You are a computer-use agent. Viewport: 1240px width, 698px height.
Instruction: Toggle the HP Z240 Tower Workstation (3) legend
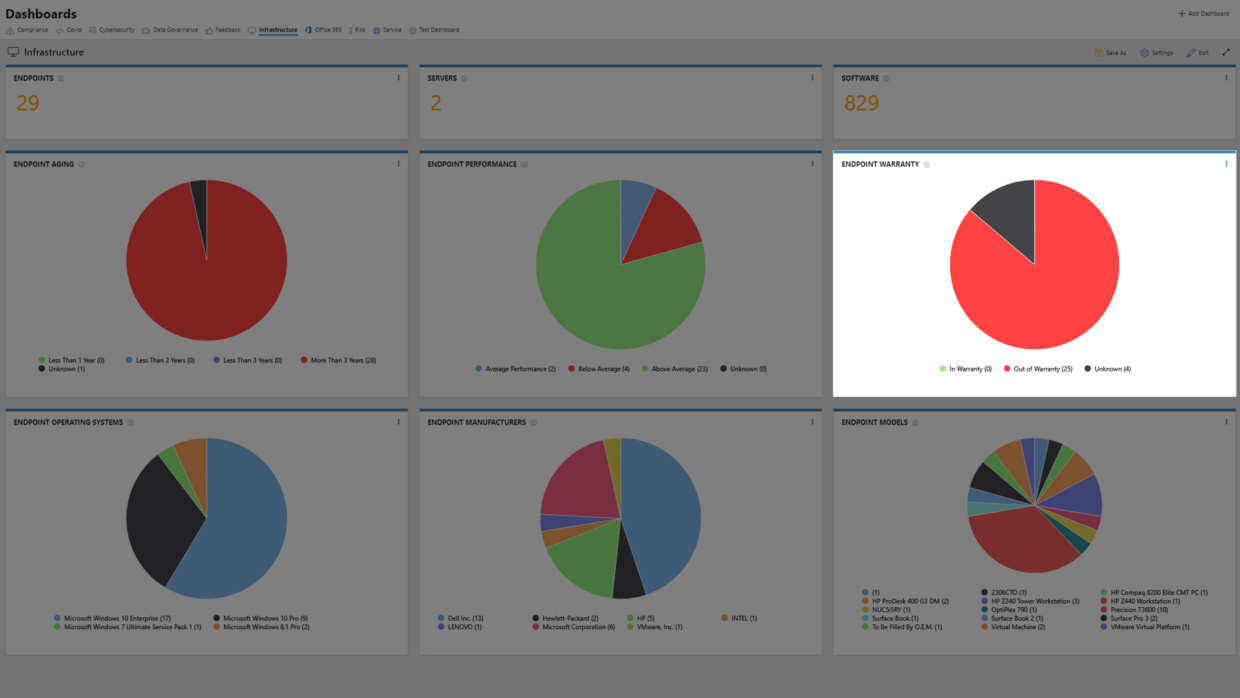[1029, 601]
